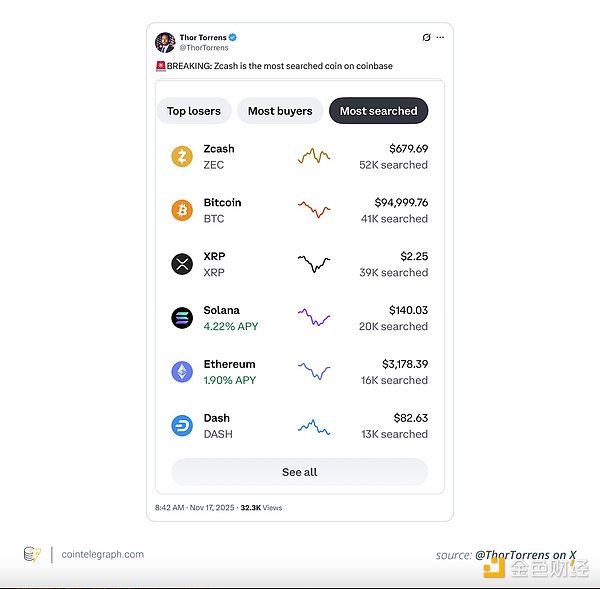The image size is (600, 589).
Task: Click the Bitcoin coin icon
Action: coord(182,210)
